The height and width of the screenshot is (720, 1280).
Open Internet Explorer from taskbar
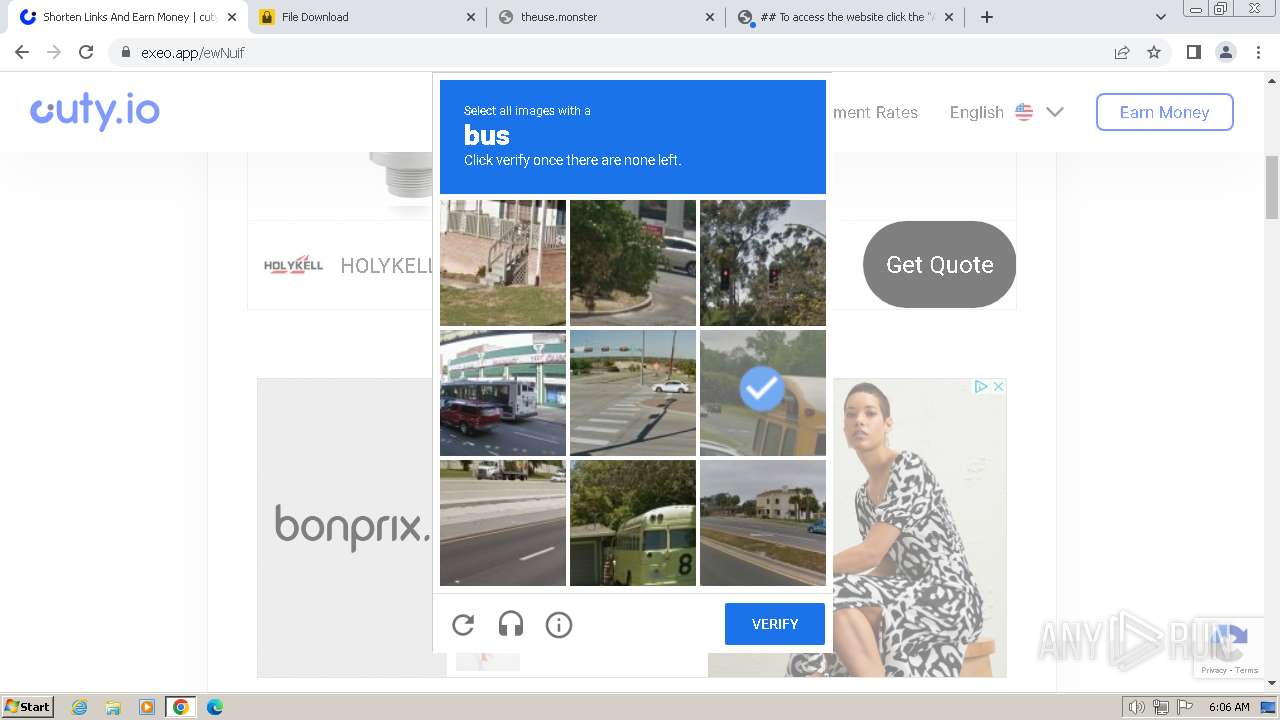point(79,707)
